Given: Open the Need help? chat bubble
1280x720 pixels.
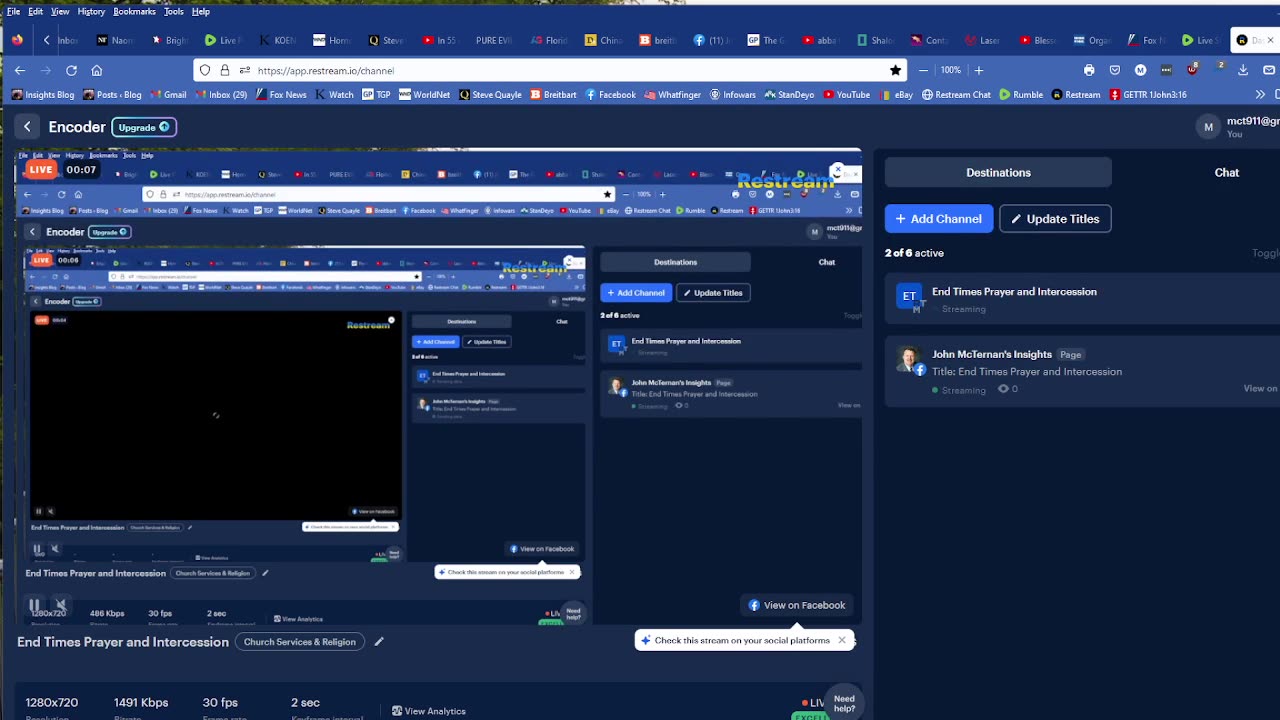Looking at the screenshot, I should pos(845,704).
